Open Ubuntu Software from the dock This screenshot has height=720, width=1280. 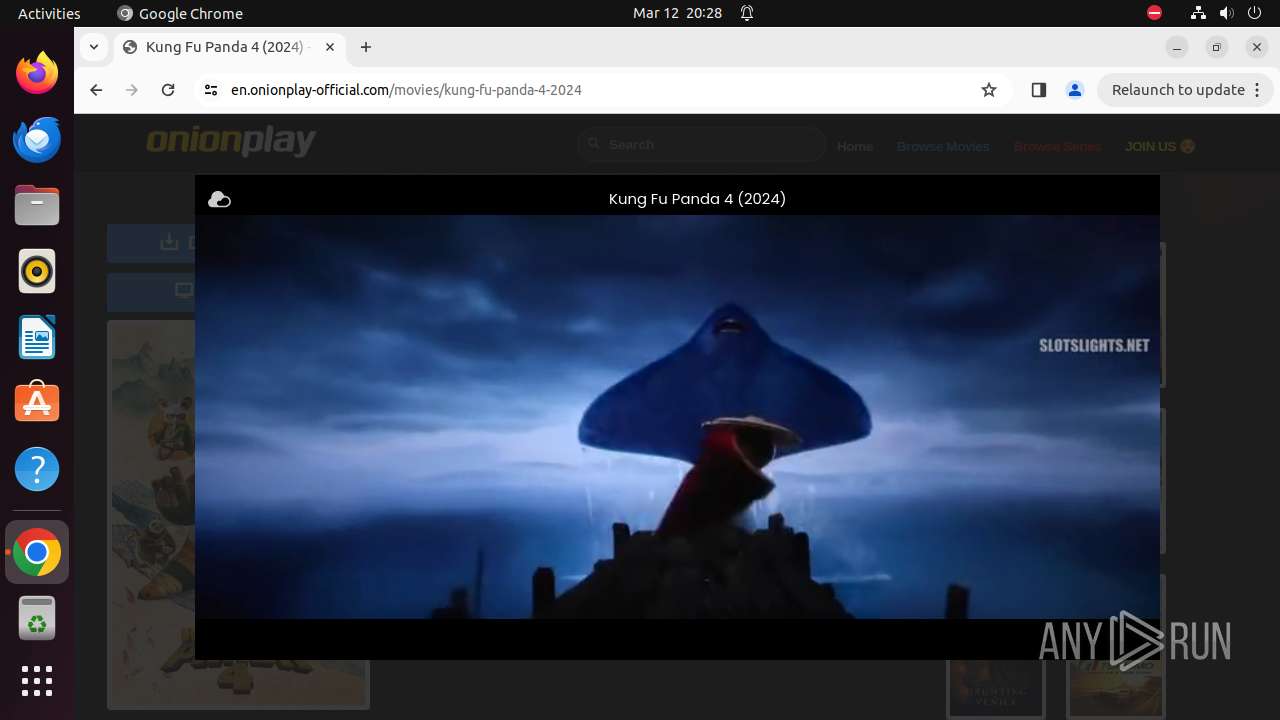(37, 403)
